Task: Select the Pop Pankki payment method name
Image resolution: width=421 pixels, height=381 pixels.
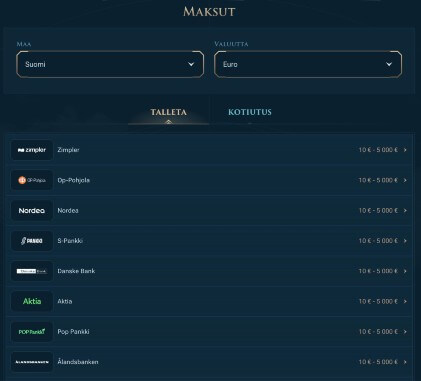Action: tap(73, 332)
